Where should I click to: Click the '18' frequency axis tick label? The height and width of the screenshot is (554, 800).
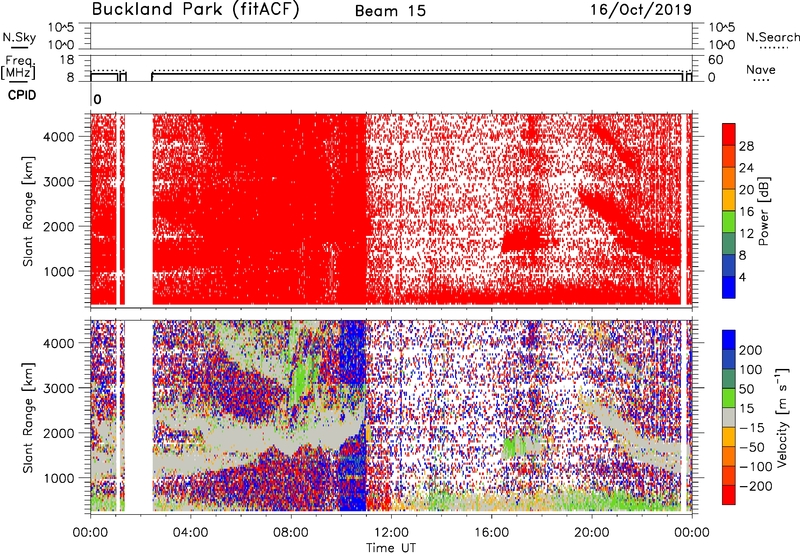tap(67, 60)
